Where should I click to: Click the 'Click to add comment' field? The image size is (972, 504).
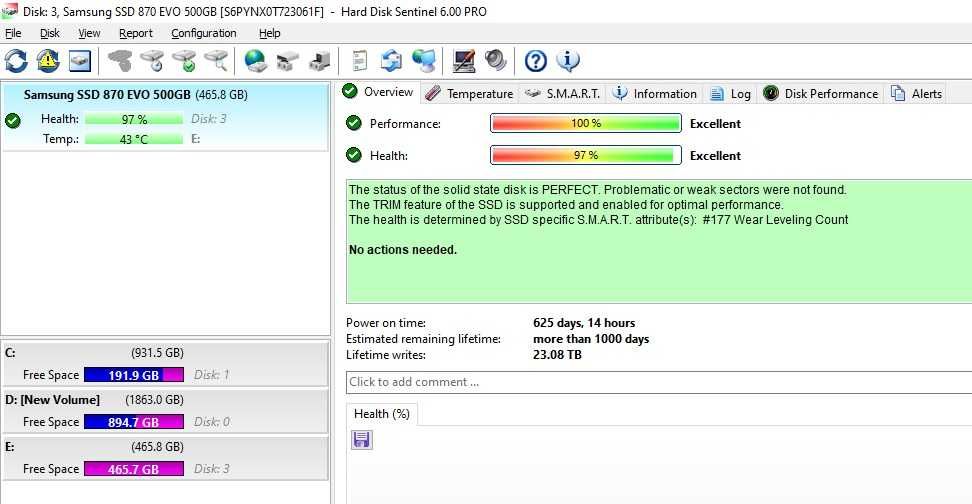(659, 382)
